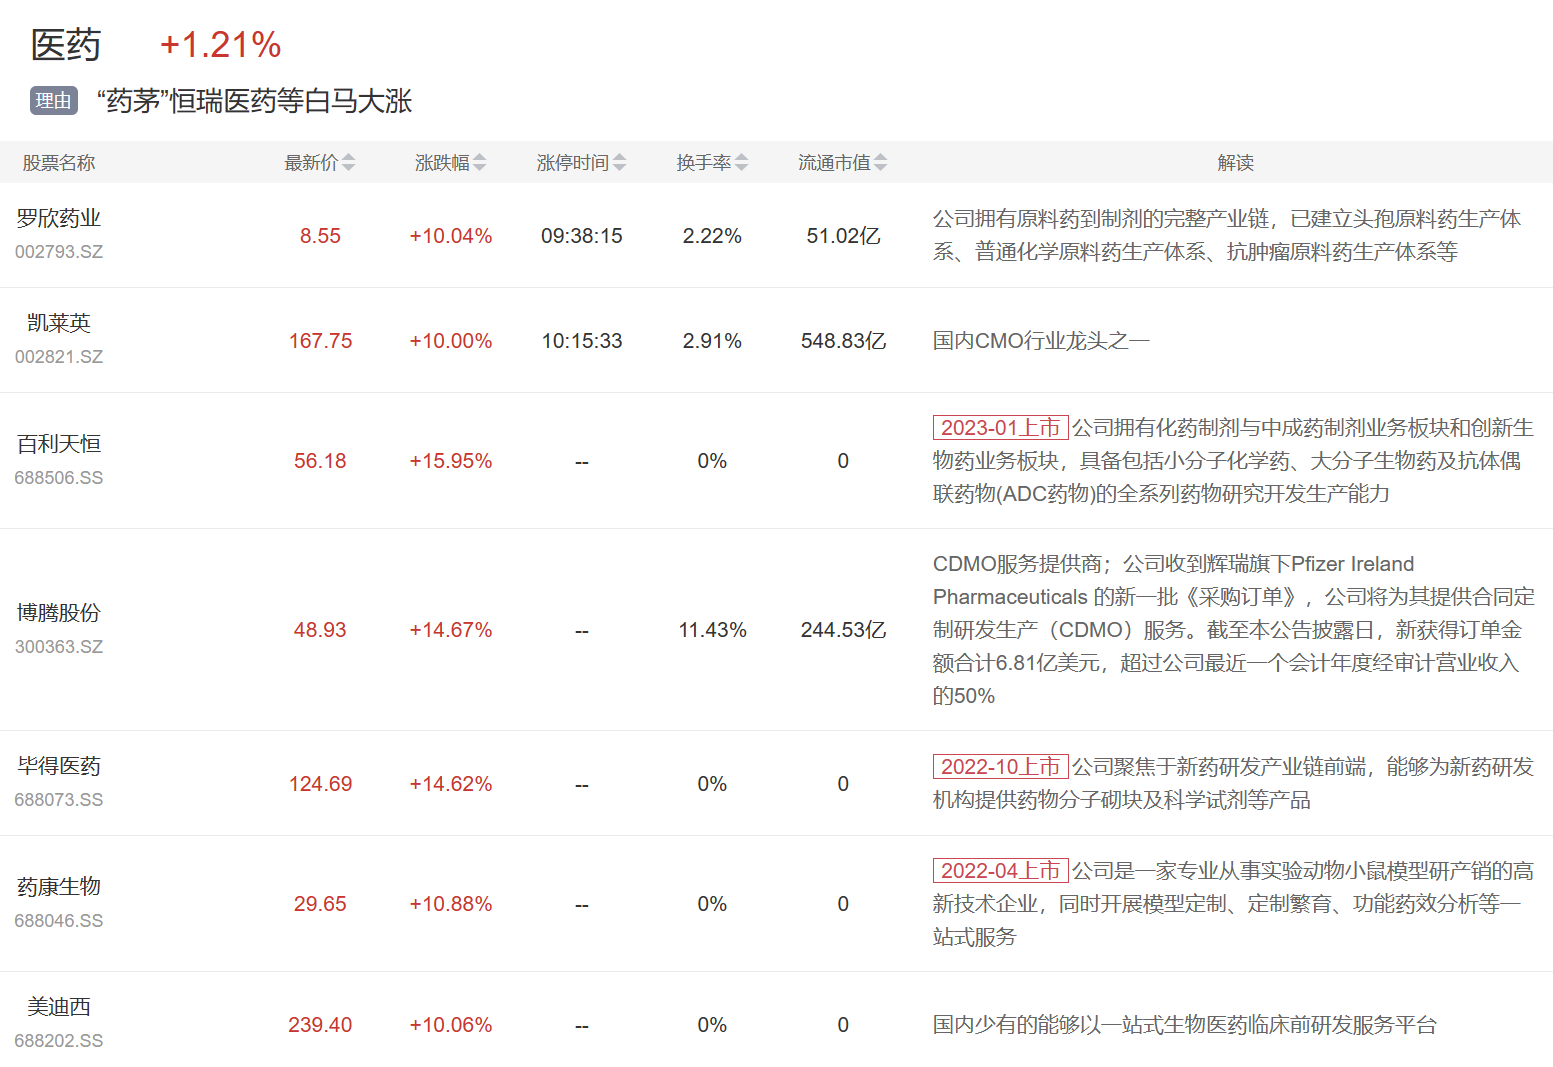
Task: Click market cap 244.53亿
Action: (843, 630)
